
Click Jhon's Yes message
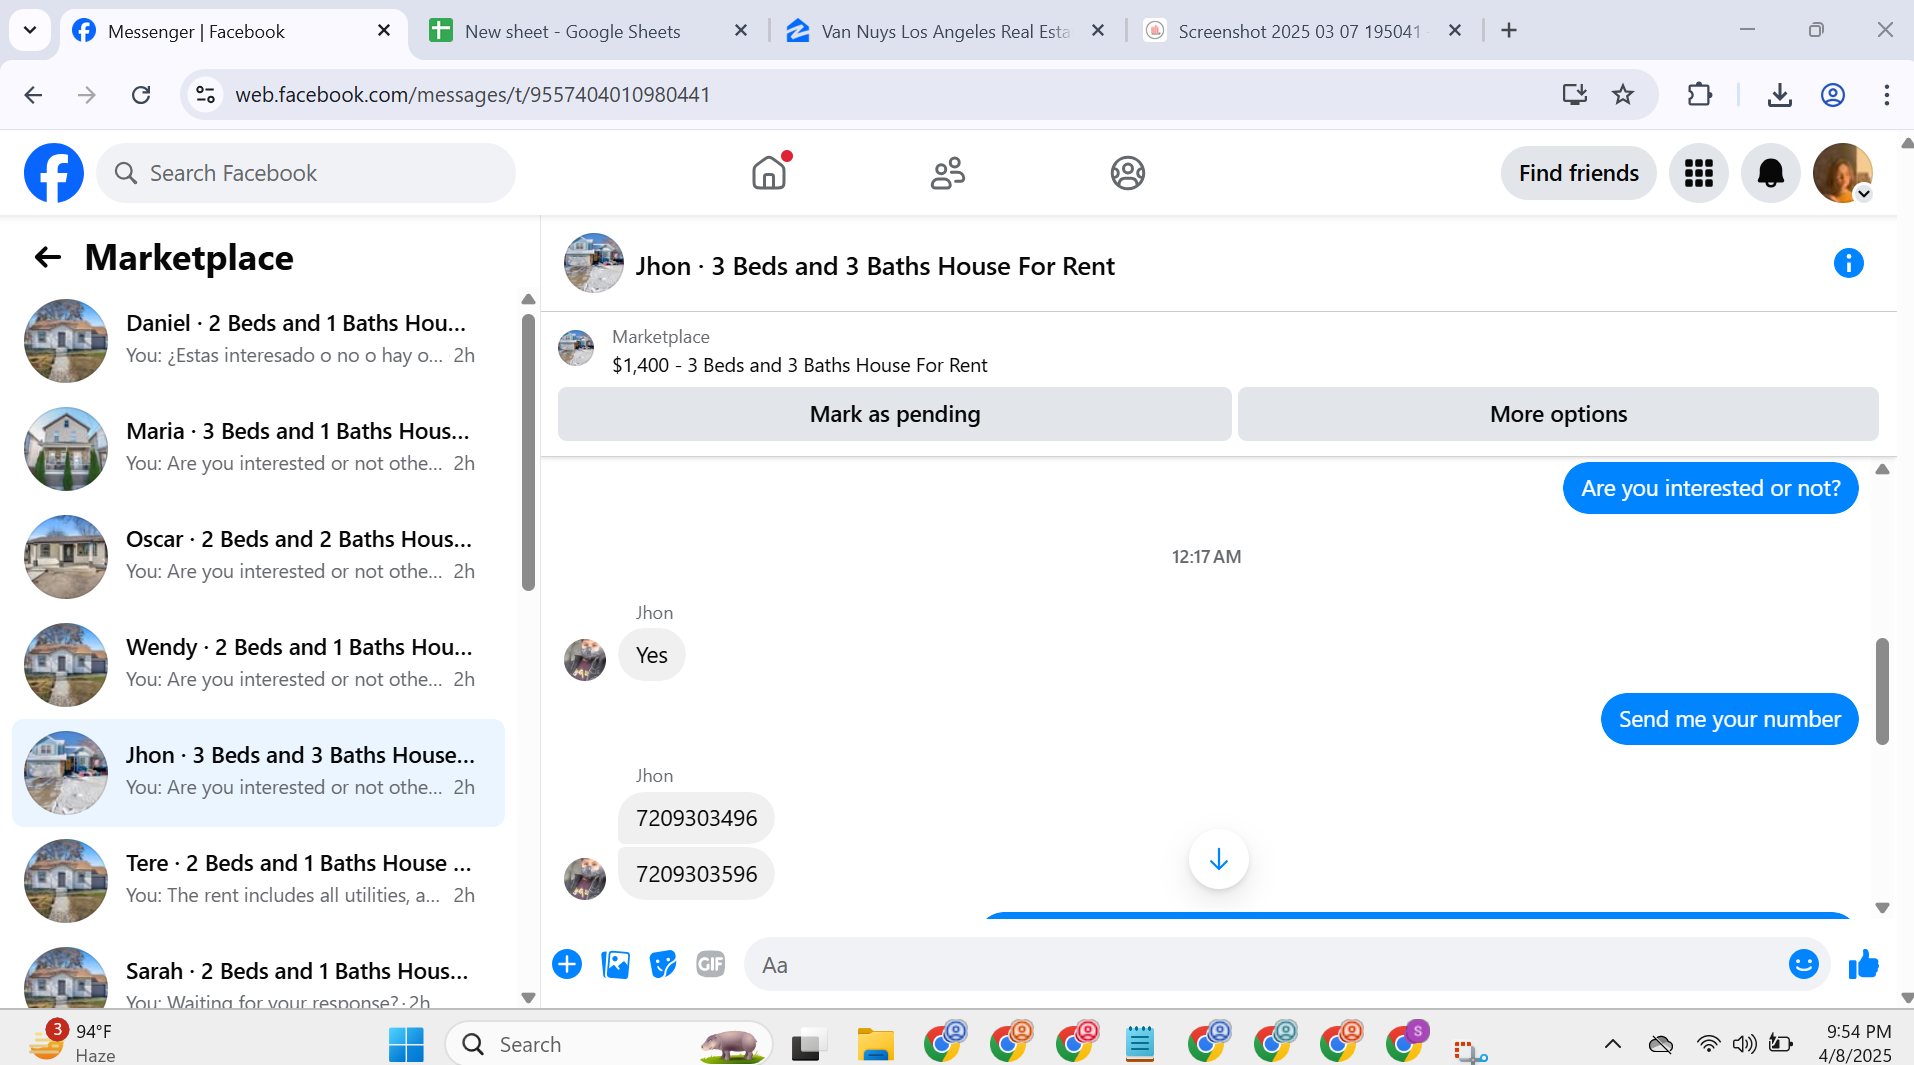click(651, 655)
